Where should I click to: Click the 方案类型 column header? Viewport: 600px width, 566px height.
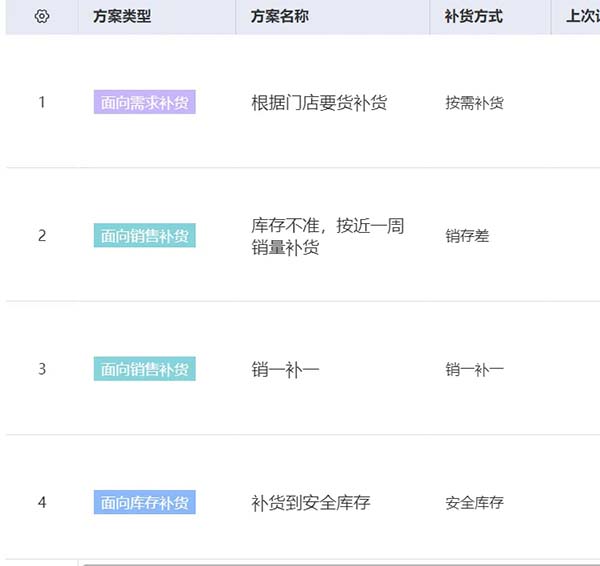(x=122, y=17)
